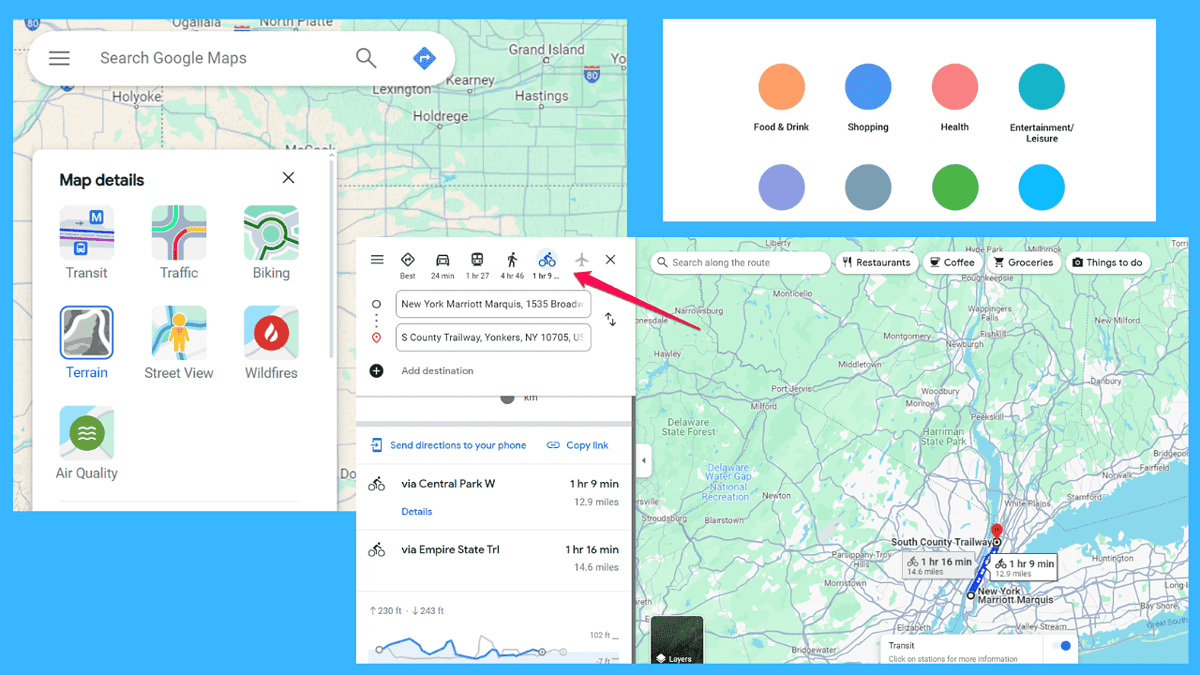Click the red destination pin on the map
The image size is (1200, 675).
[x=996, y=531]
